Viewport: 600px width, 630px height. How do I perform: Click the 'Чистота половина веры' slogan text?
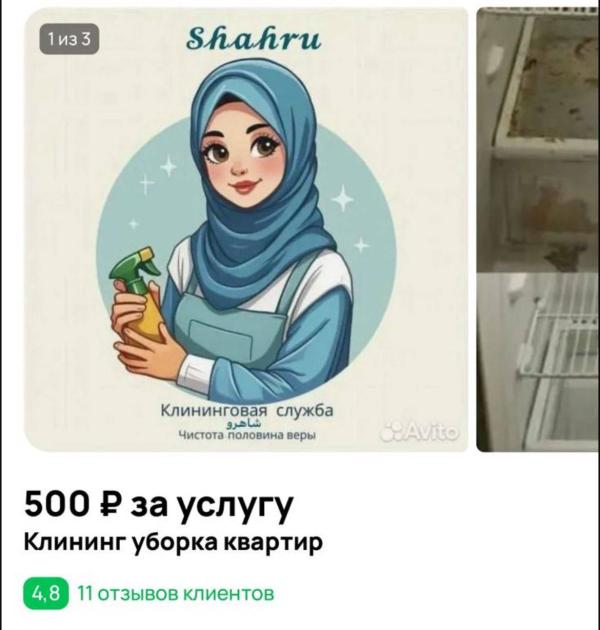pyautogui.click(x=247, y=435)
